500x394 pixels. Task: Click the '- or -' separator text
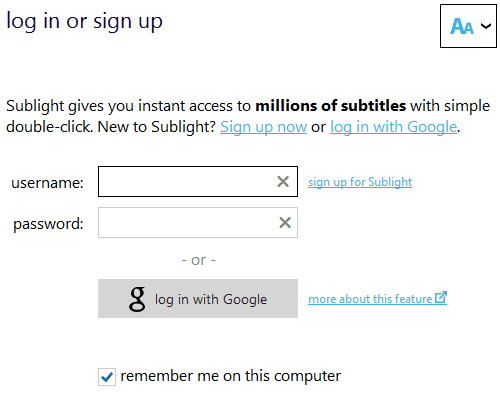pyautogui.click(x=199, y=260)
